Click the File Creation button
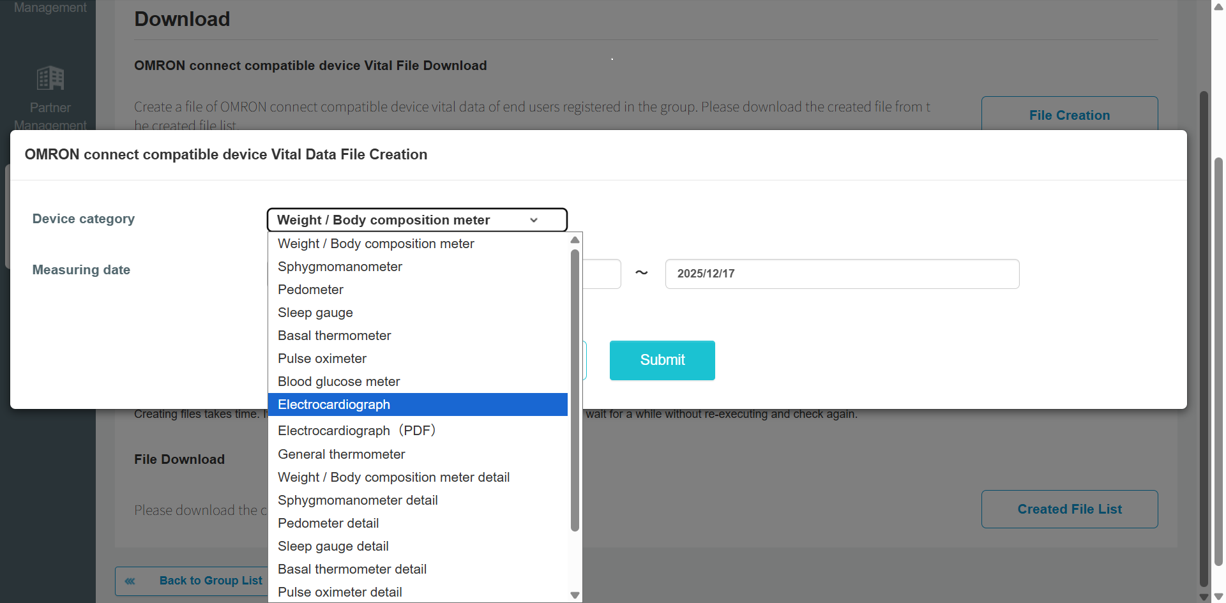1226x603 pixels. point(1070,115)
